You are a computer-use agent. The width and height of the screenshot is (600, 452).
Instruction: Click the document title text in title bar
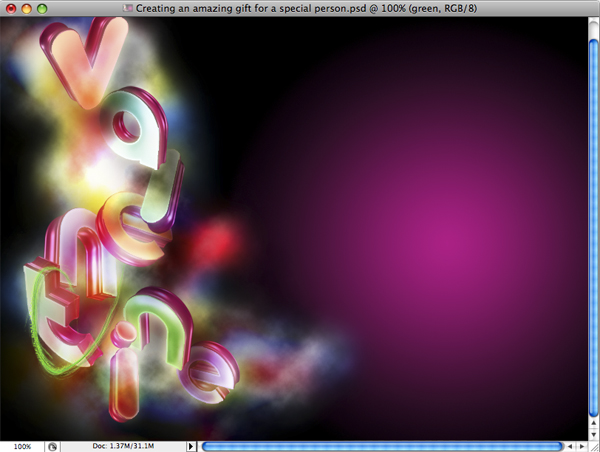coord(306,8)
